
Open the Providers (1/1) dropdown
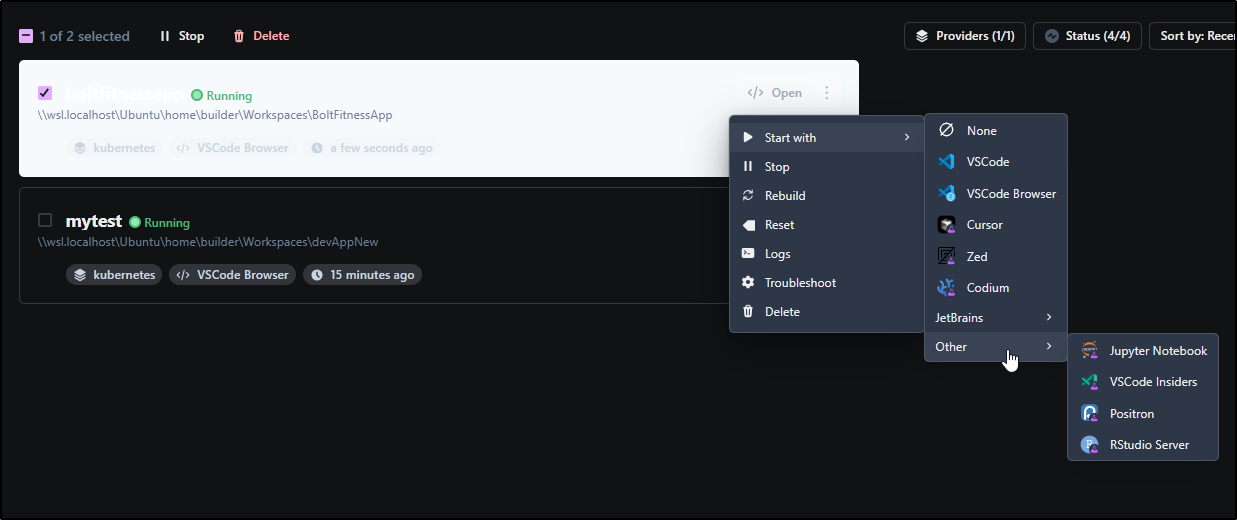pyautogui.click(x=965, y=36)
